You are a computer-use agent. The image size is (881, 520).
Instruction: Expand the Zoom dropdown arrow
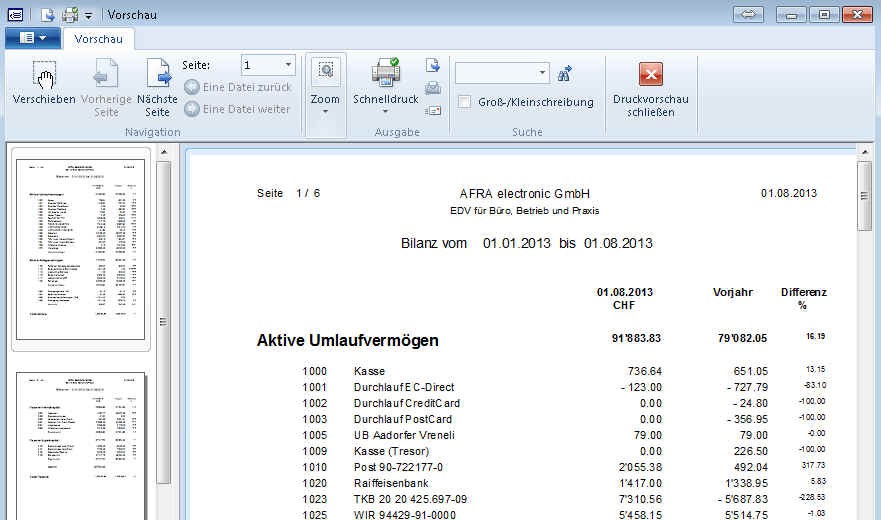pyautogui.click(x=325, y=112)
